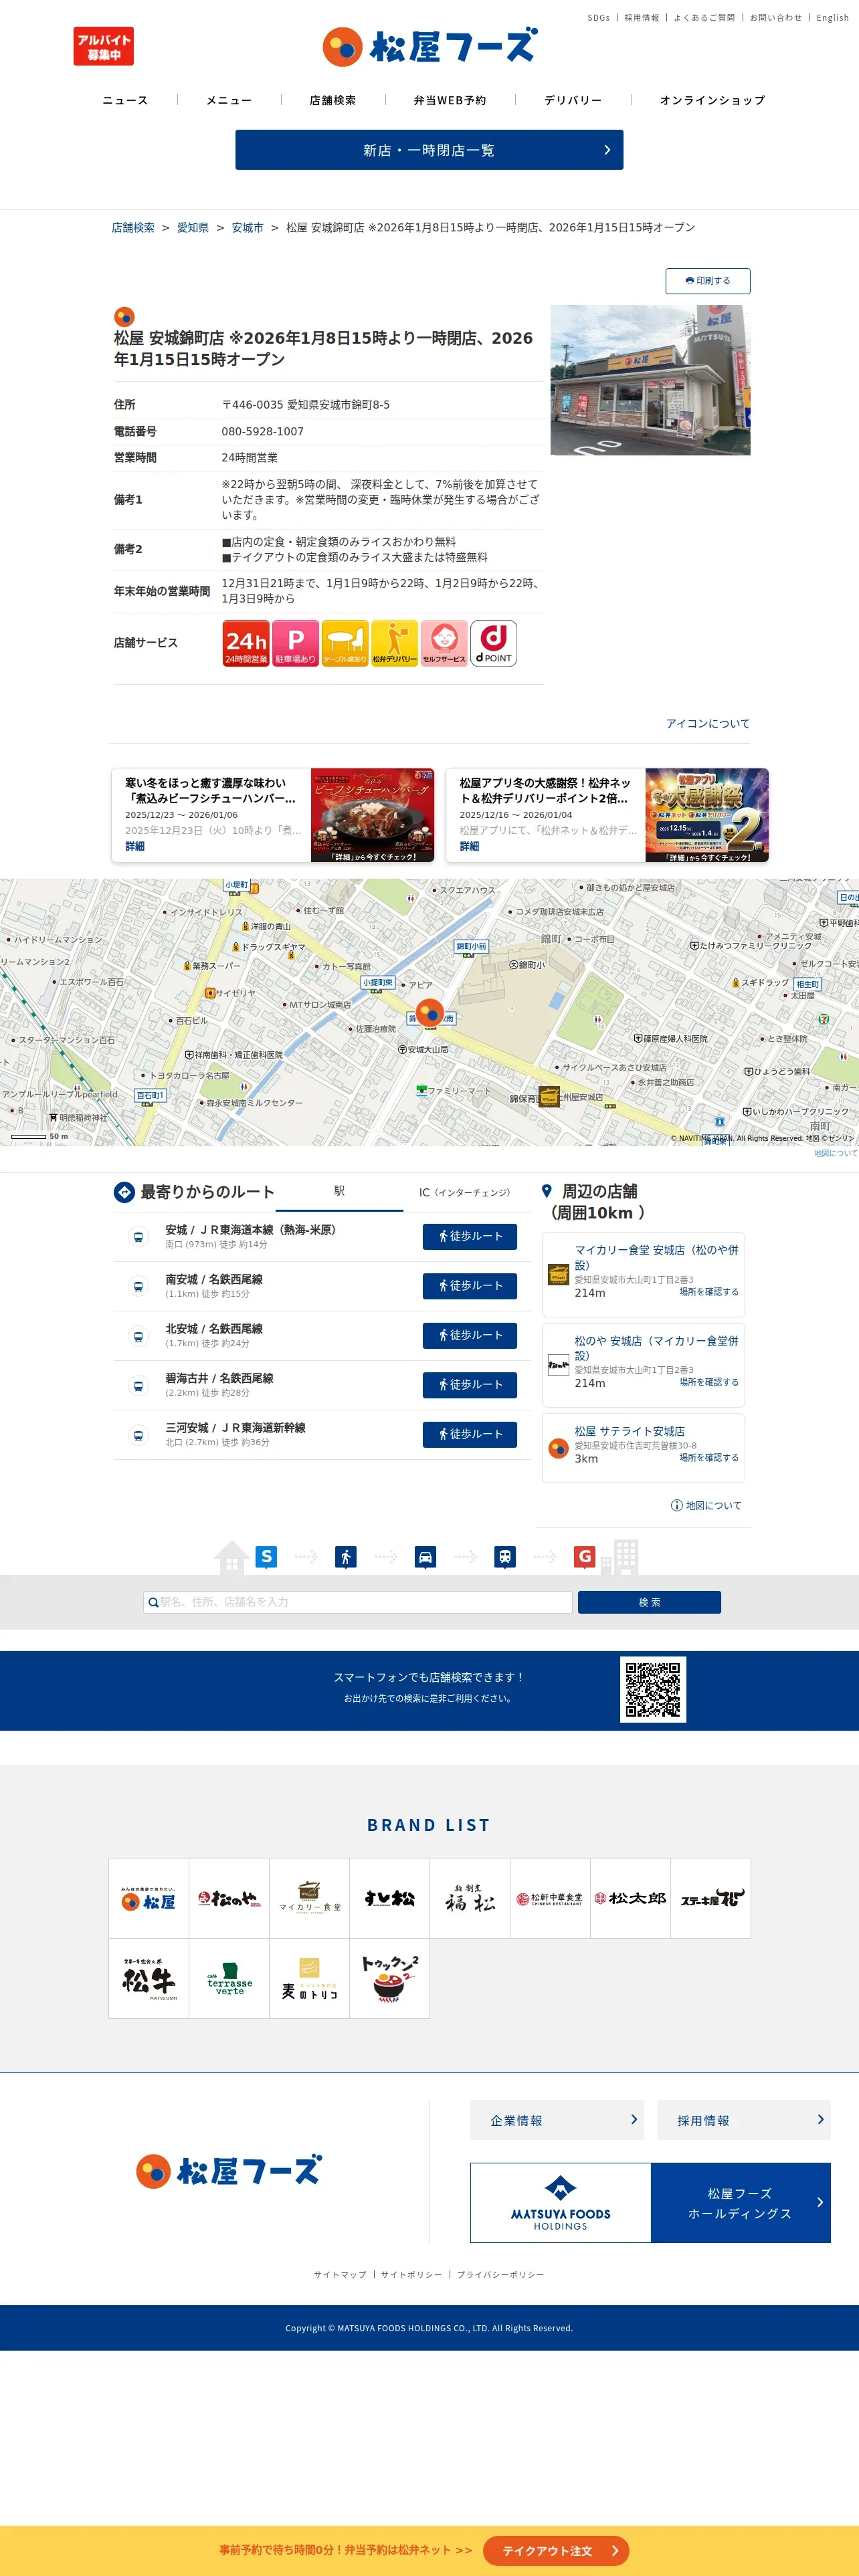The width and height of the screenshot is (859, 2576).
Task: Open the 松牛 brand logo tile
Action: (149, 1978)
